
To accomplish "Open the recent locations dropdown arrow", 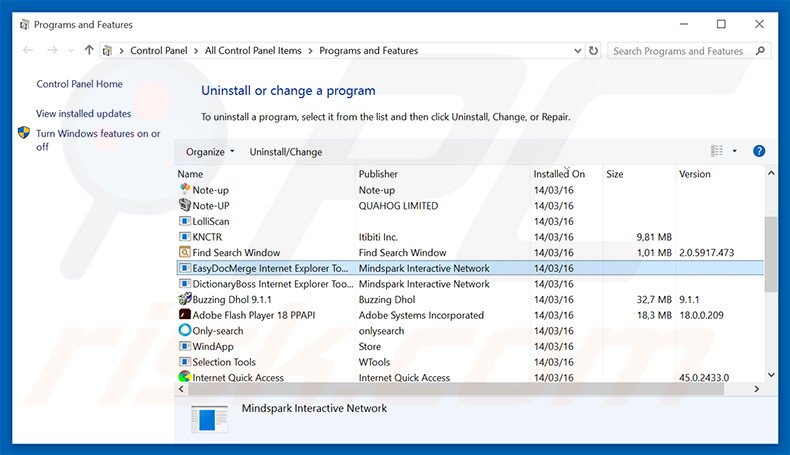I will pyautogui.click(x=71, y=50).
